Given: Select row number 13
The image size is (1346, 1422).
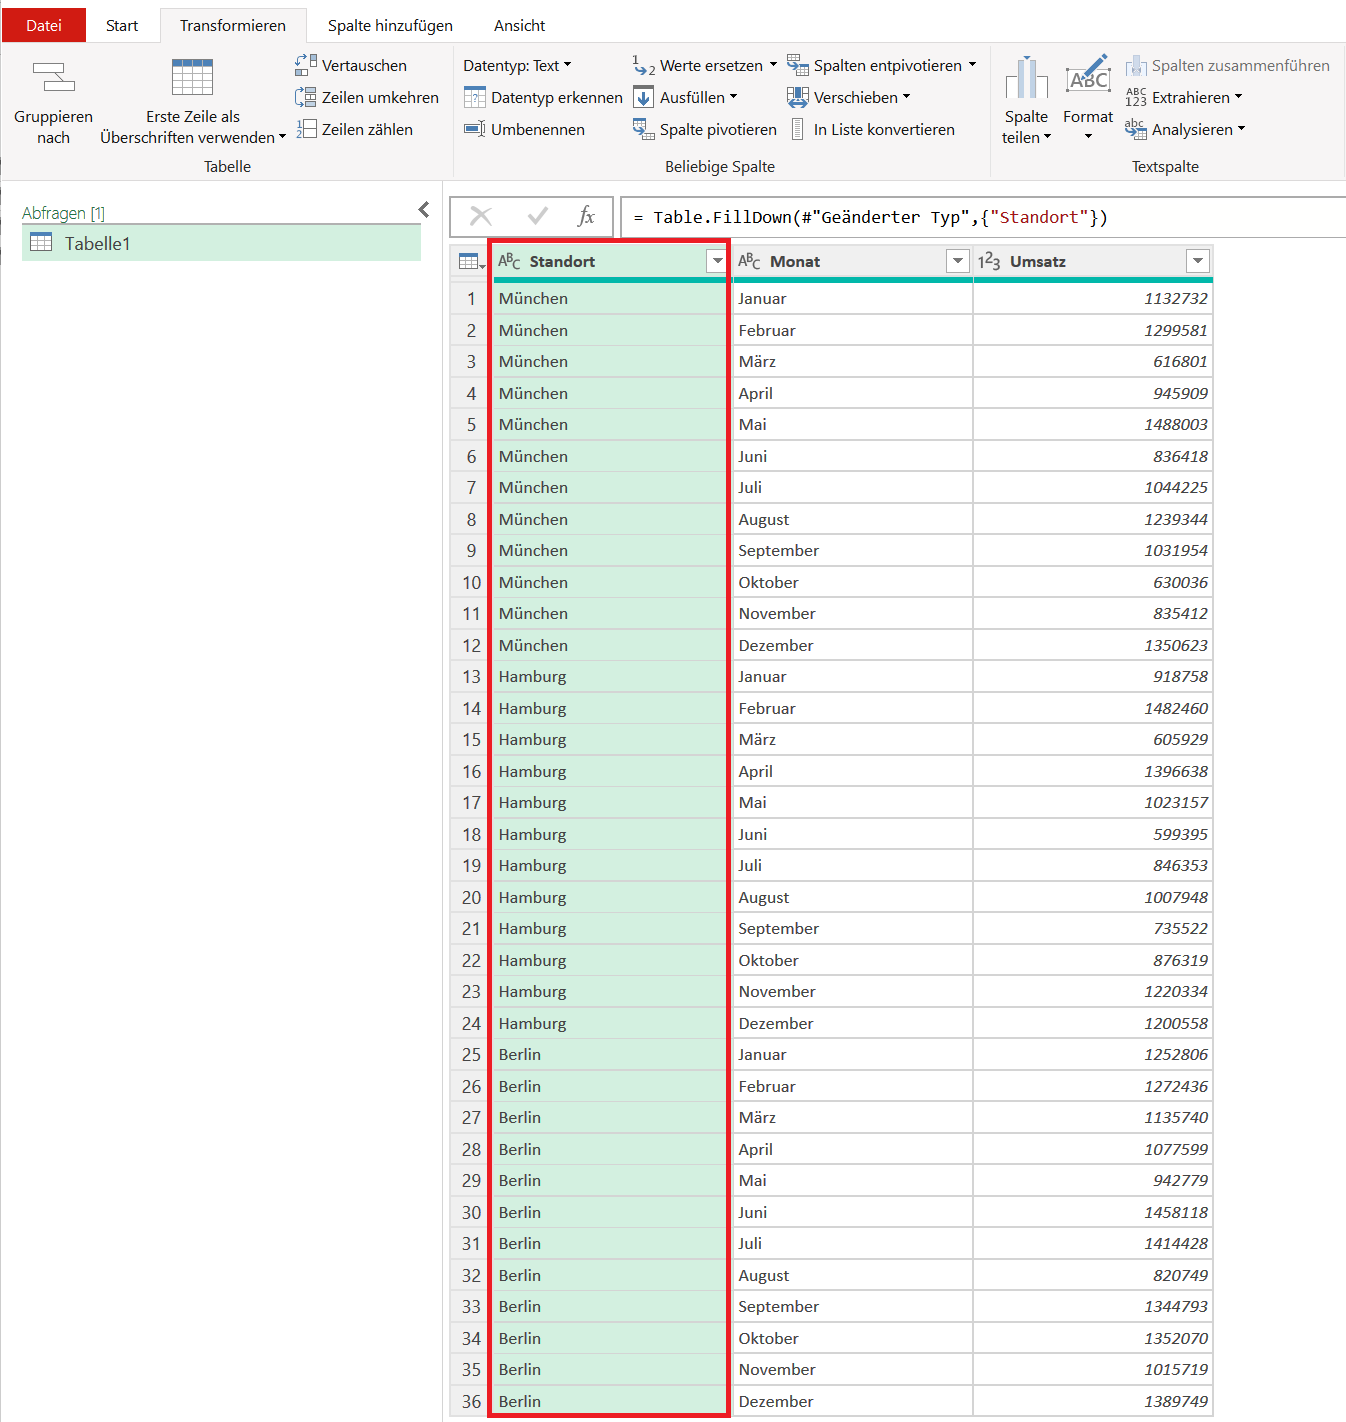Looking at the screenshot, I should tap(471, 677).
